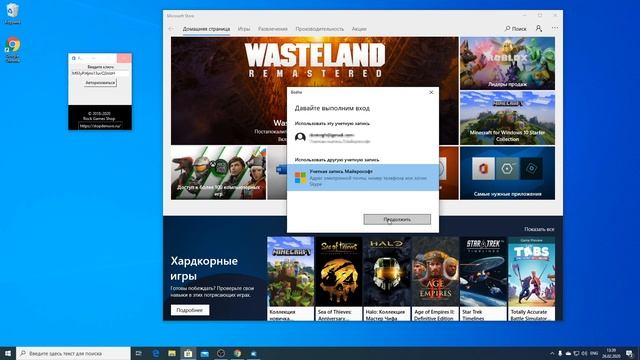Click the Показать все link
Viewport: 640px width, 360px height.
point(539,229)
